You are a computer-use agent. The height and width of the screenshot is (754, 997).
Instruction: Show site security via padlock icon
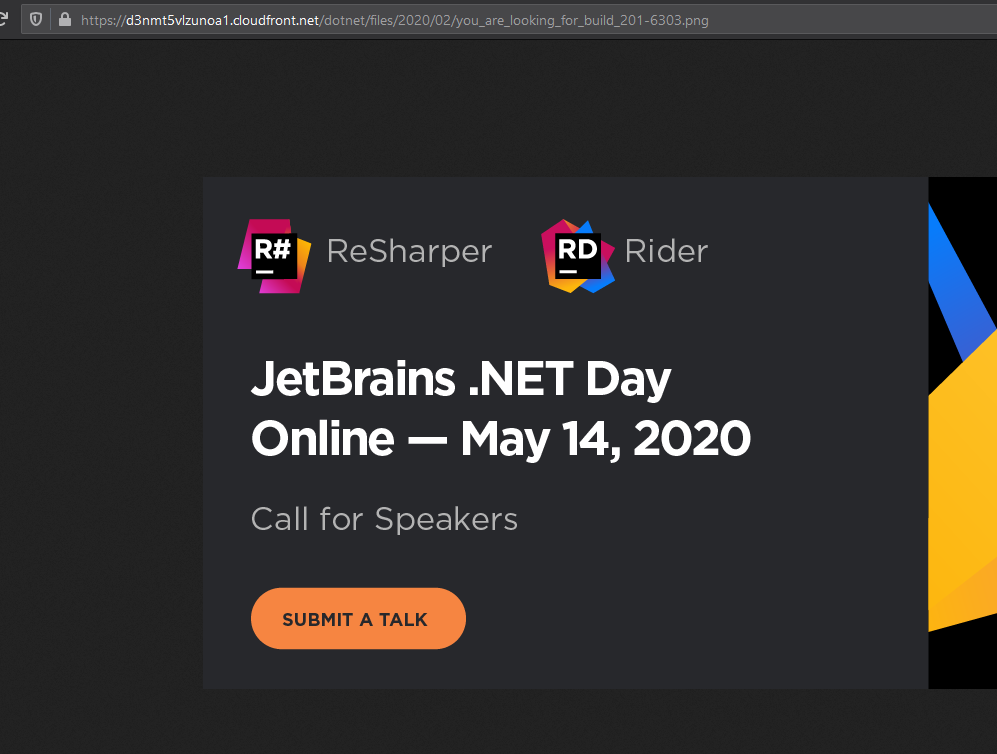pos(64,20)
